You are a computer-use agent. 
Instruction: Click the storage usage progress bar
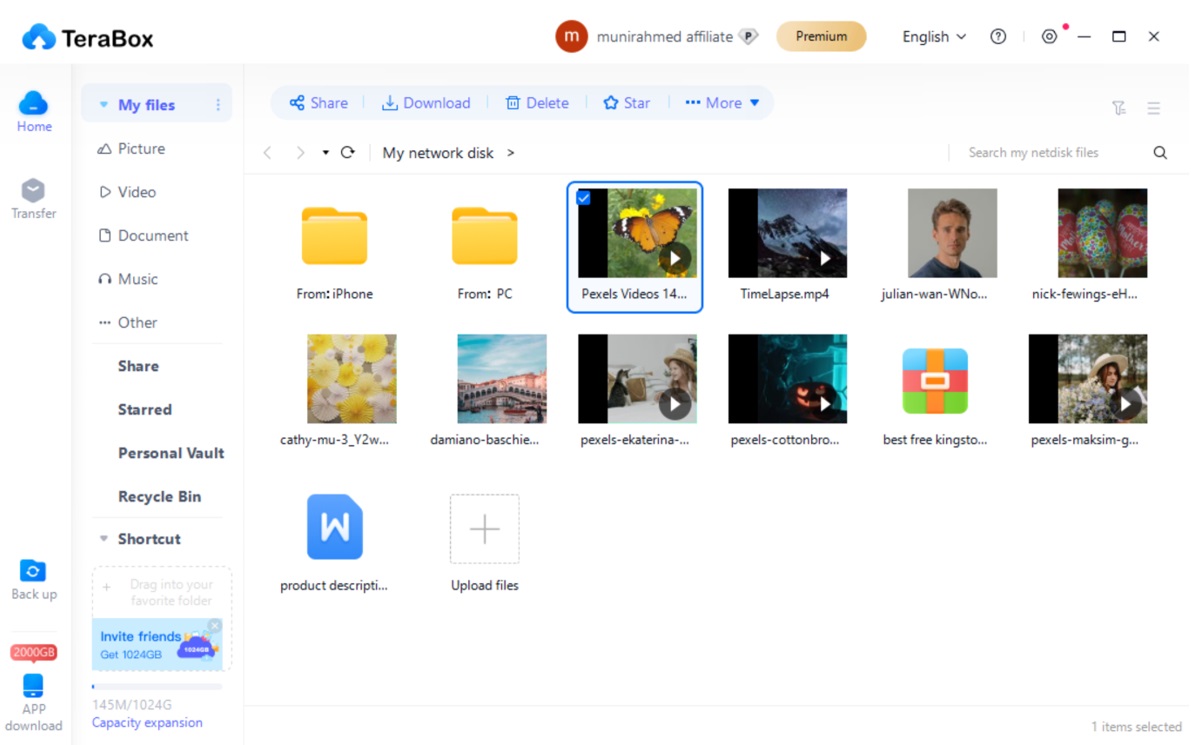coord(157,687)
